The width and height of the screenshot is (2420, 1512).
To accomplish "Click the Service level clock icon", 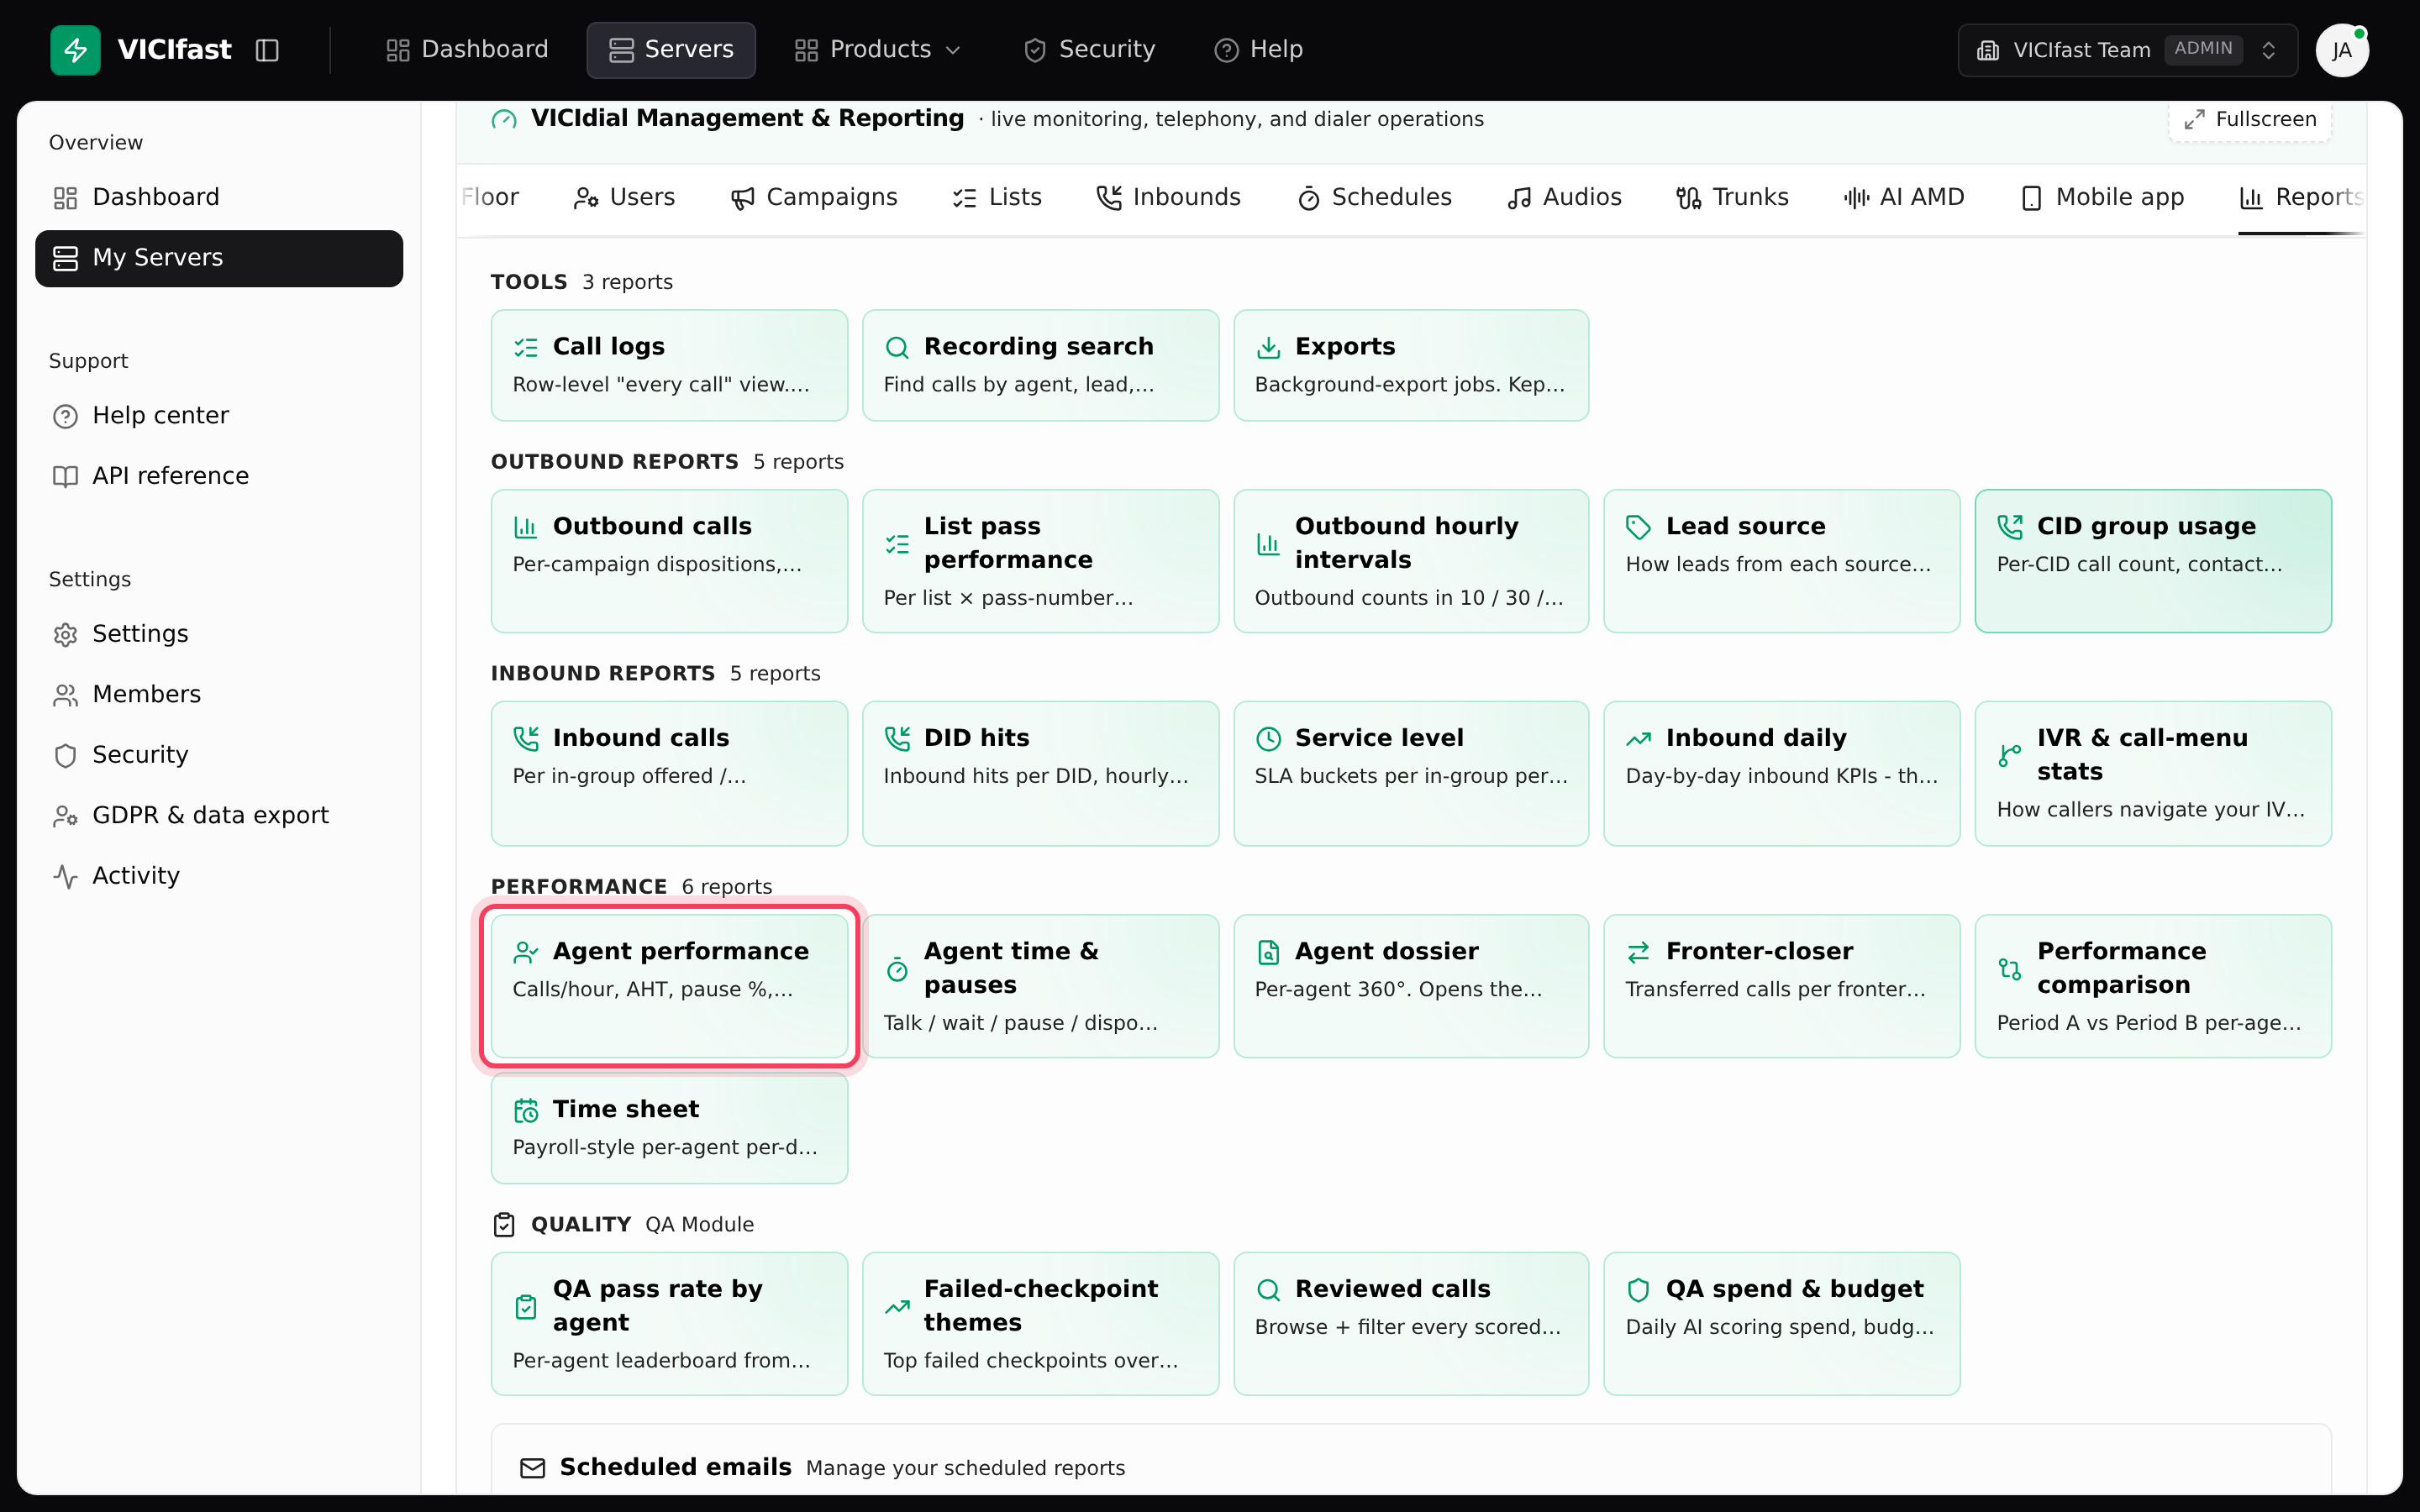I will click(x=1268, y=739).
